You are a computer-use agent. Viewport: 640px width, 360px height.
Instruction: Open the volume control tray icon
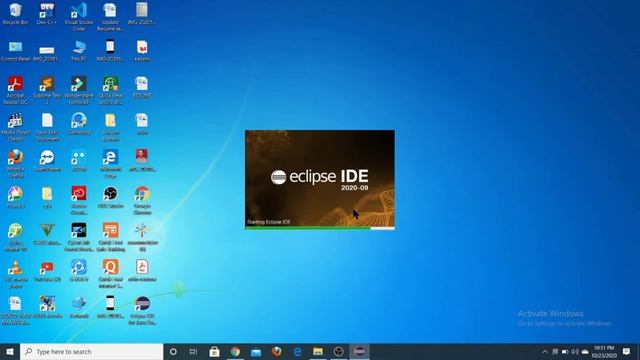tap(575, 351)
